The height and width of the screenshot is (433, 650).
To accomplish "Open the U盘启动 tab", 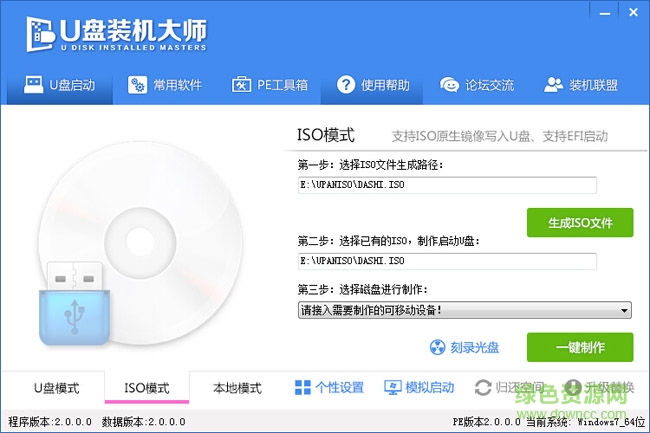I will click(x=59, y=84).
